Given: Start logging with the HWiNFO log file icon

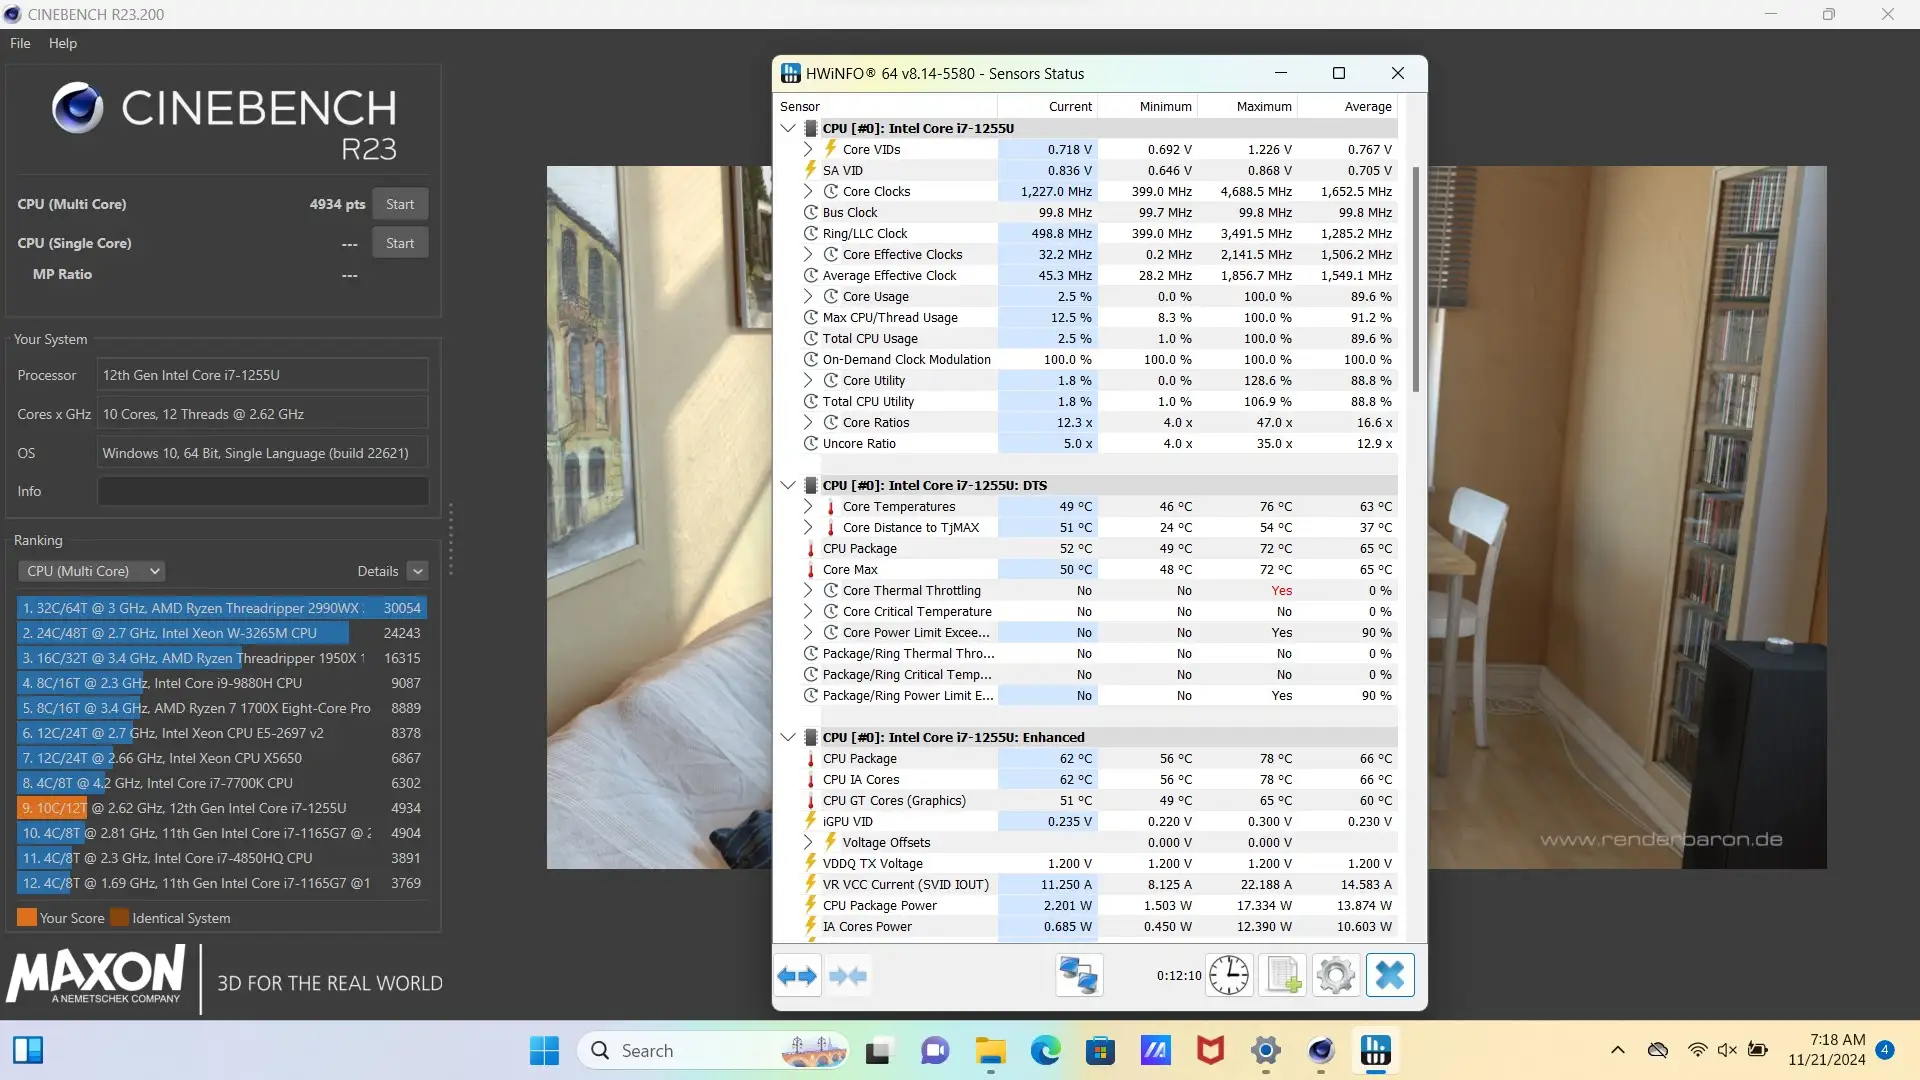Looking at the screenshot, I should (1283, 975).
